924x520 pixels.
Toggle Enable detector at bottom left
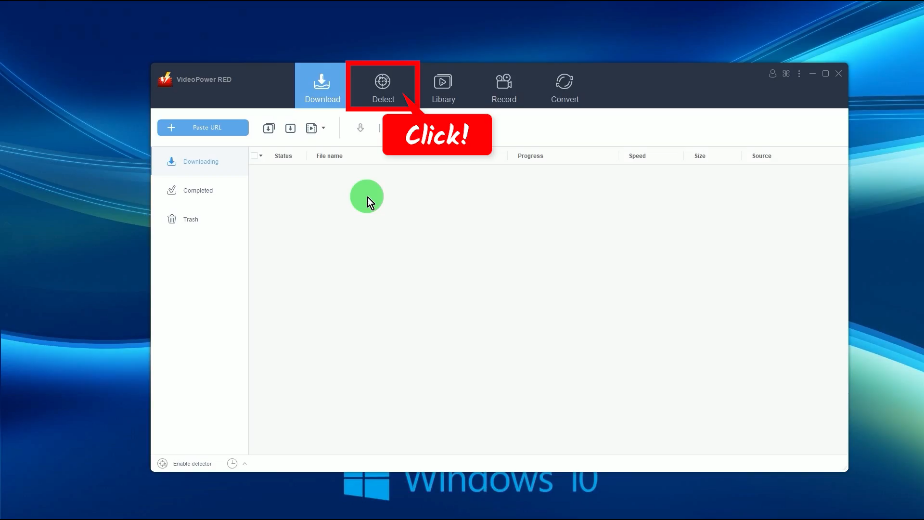184,463
